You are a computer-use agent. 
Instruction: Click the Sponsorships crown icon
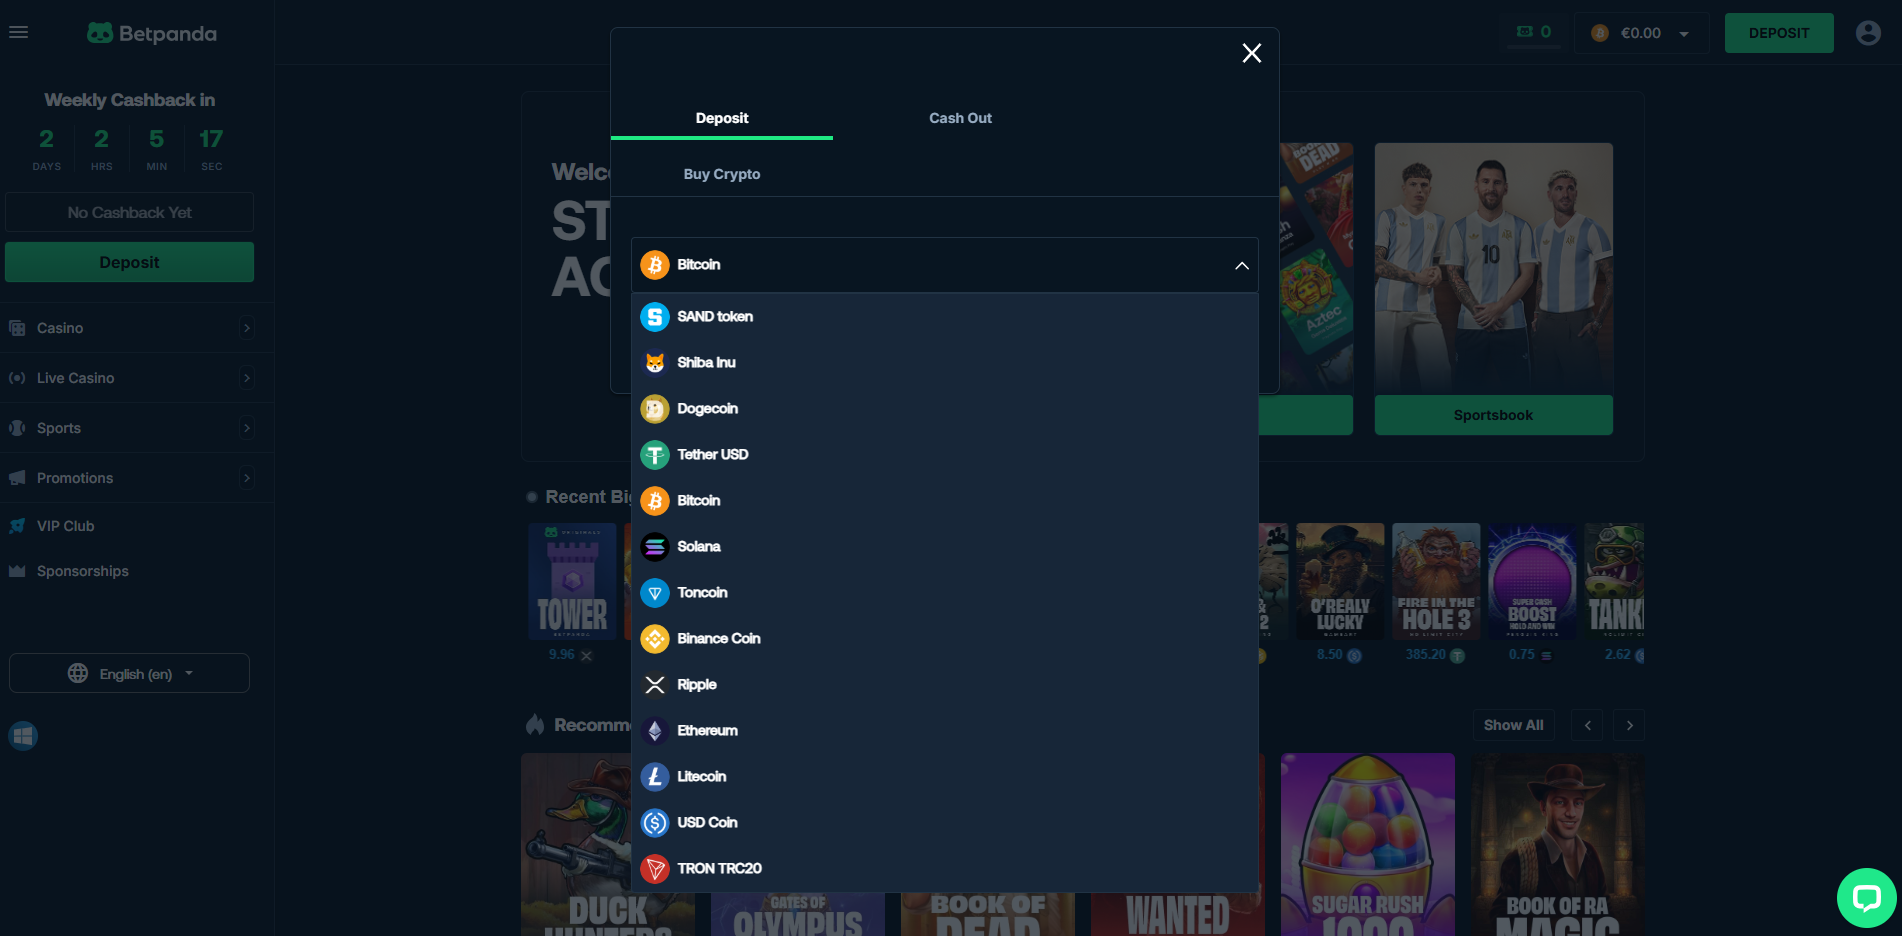click(17, 571)
